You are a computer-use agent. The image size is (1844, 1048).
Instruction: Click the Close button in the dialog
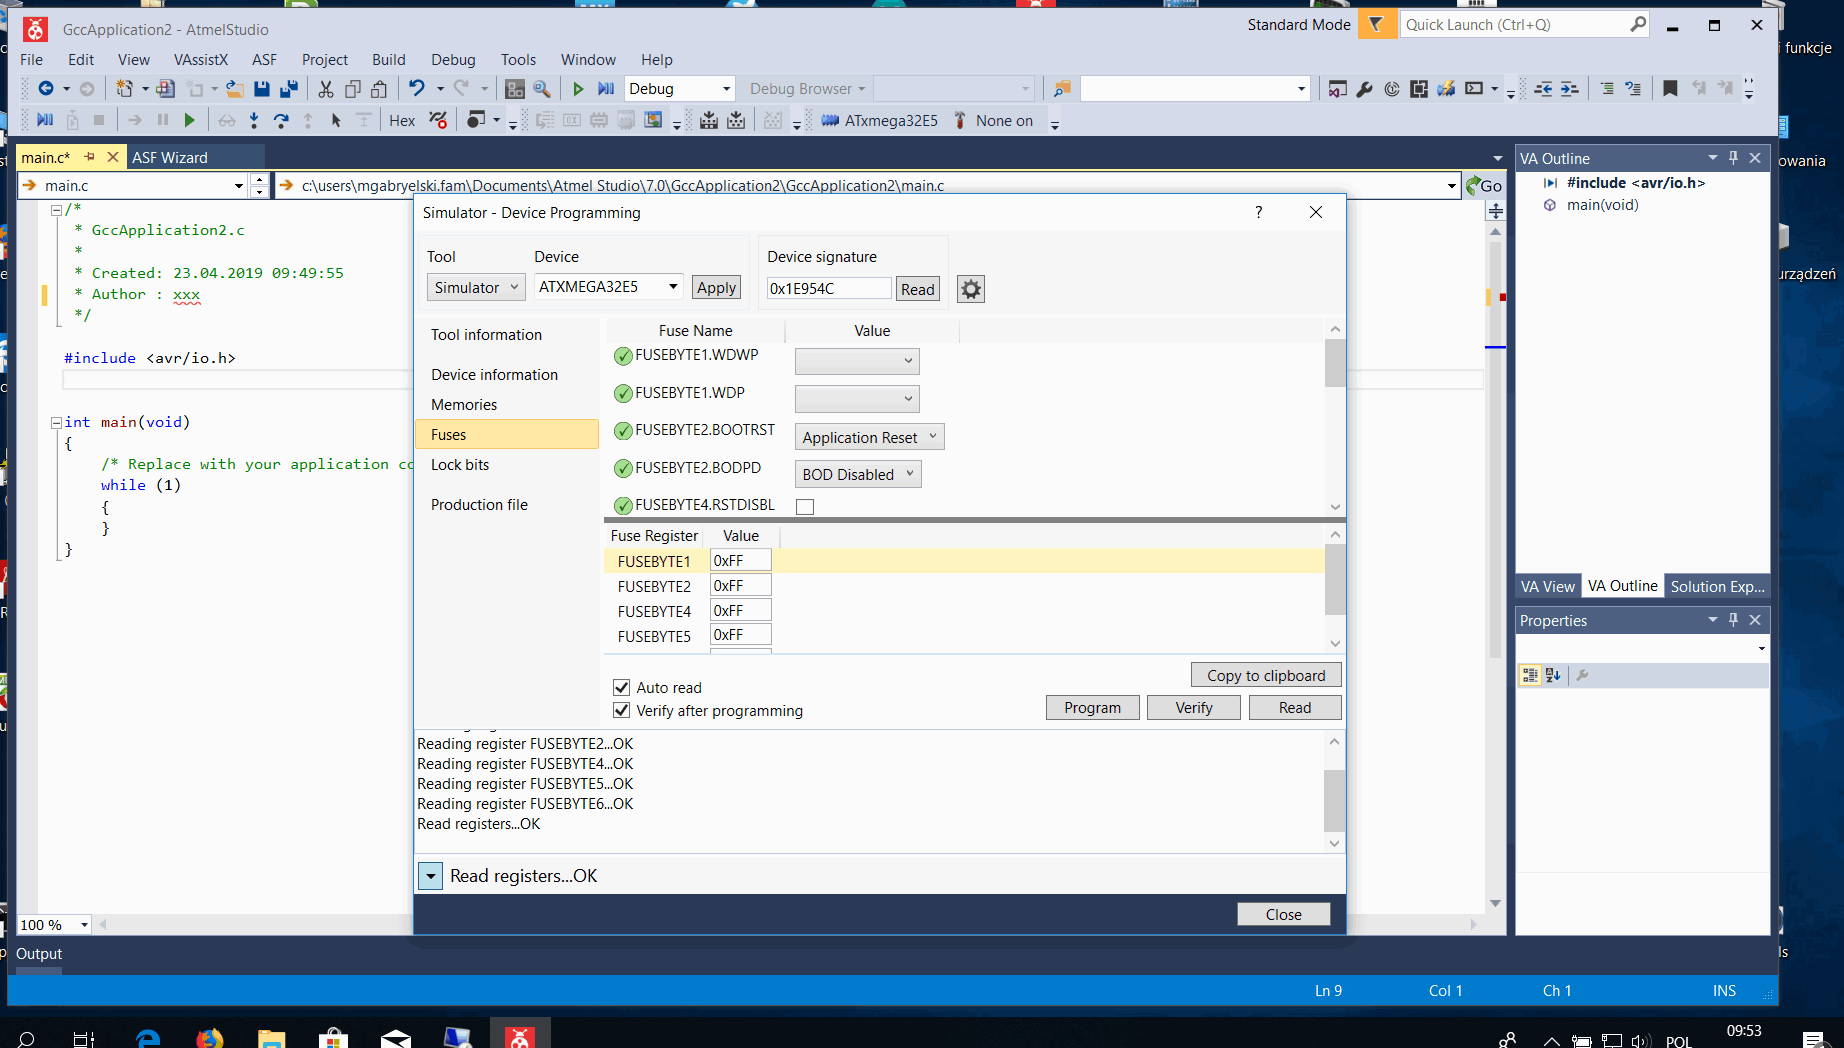click(1283, 915)
